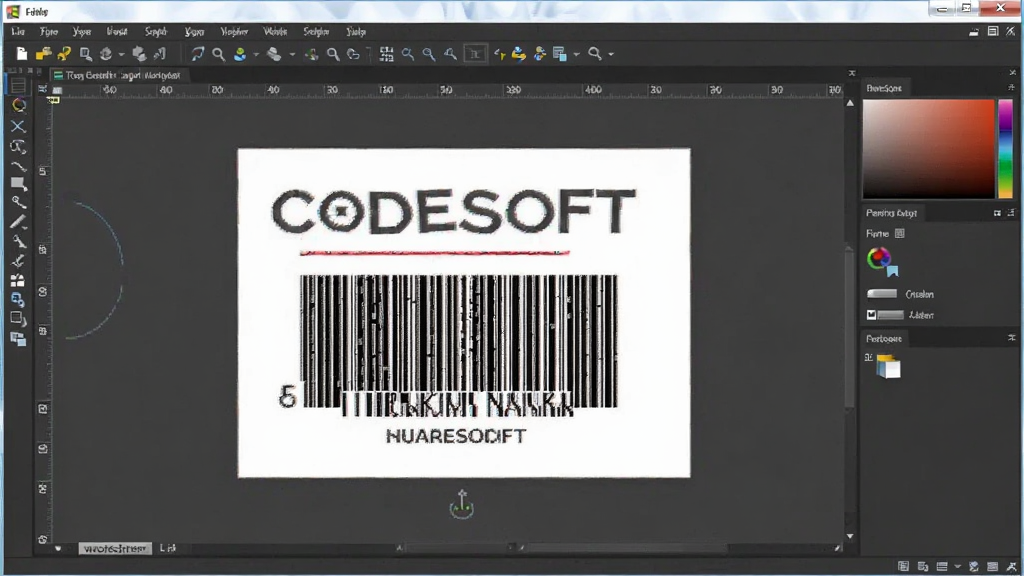Click the yellow and blue swap arrows icon

519,54
